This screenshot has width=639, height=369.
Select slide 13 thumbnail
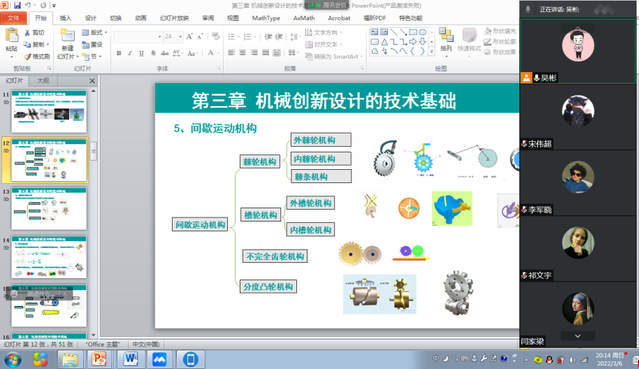point(49,209)
